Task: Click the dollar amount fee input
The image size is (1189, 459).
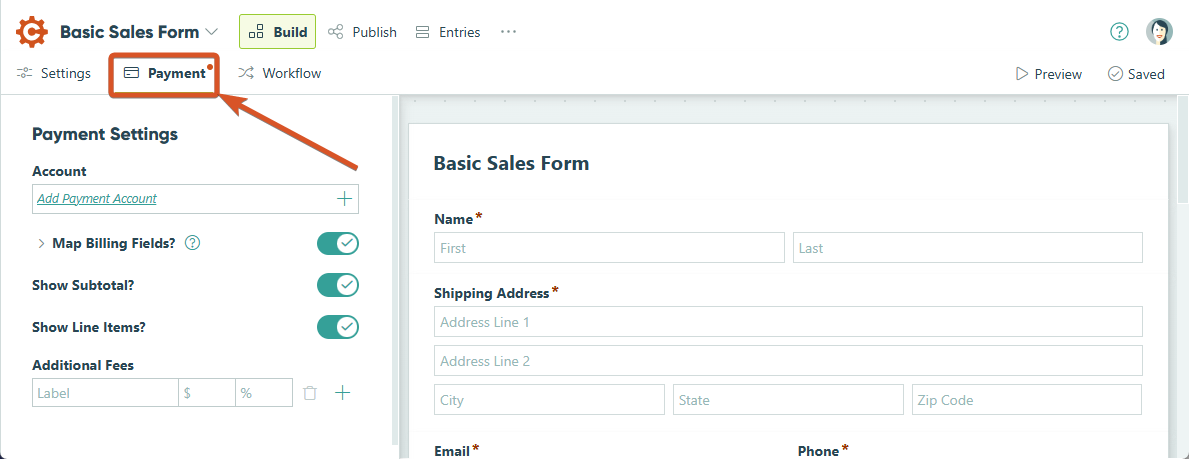Action: point(207,393)
